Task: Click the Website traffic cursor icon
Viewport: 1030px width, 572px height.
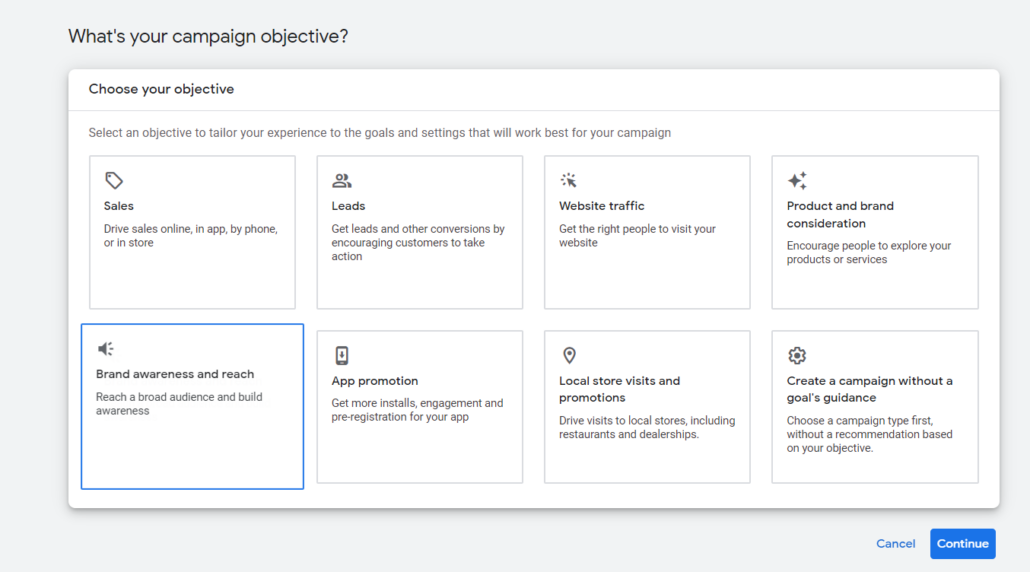Action: (x=568, y=180)
